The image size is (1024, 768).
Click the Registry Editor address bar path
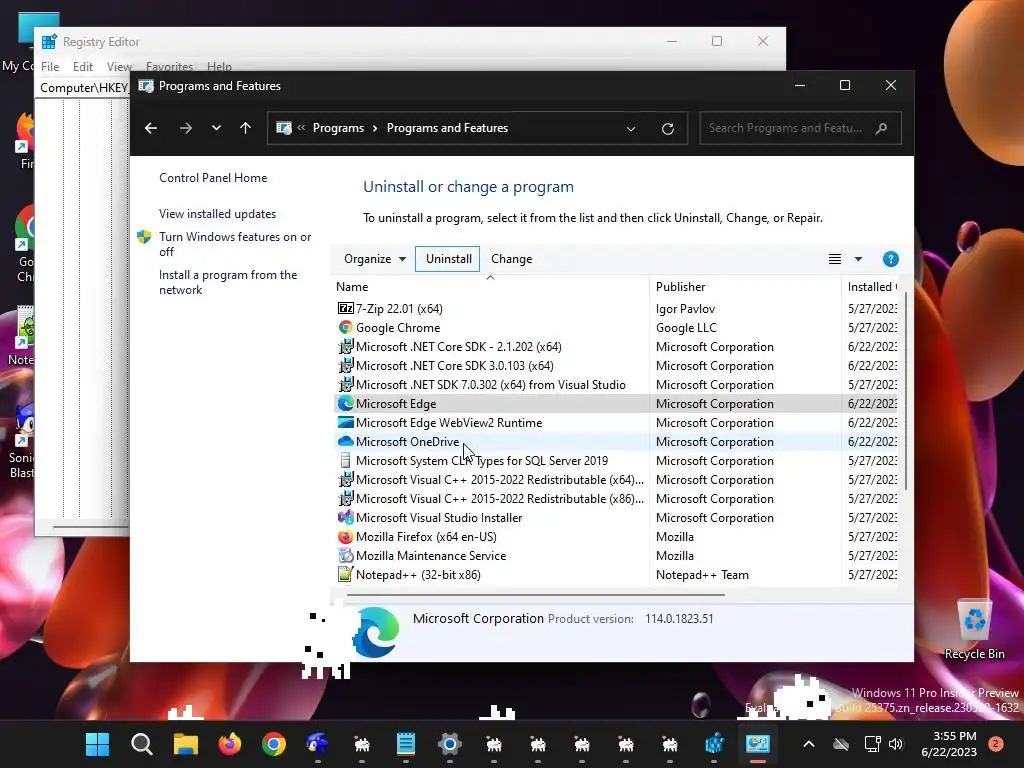click(x=84, y=88)
